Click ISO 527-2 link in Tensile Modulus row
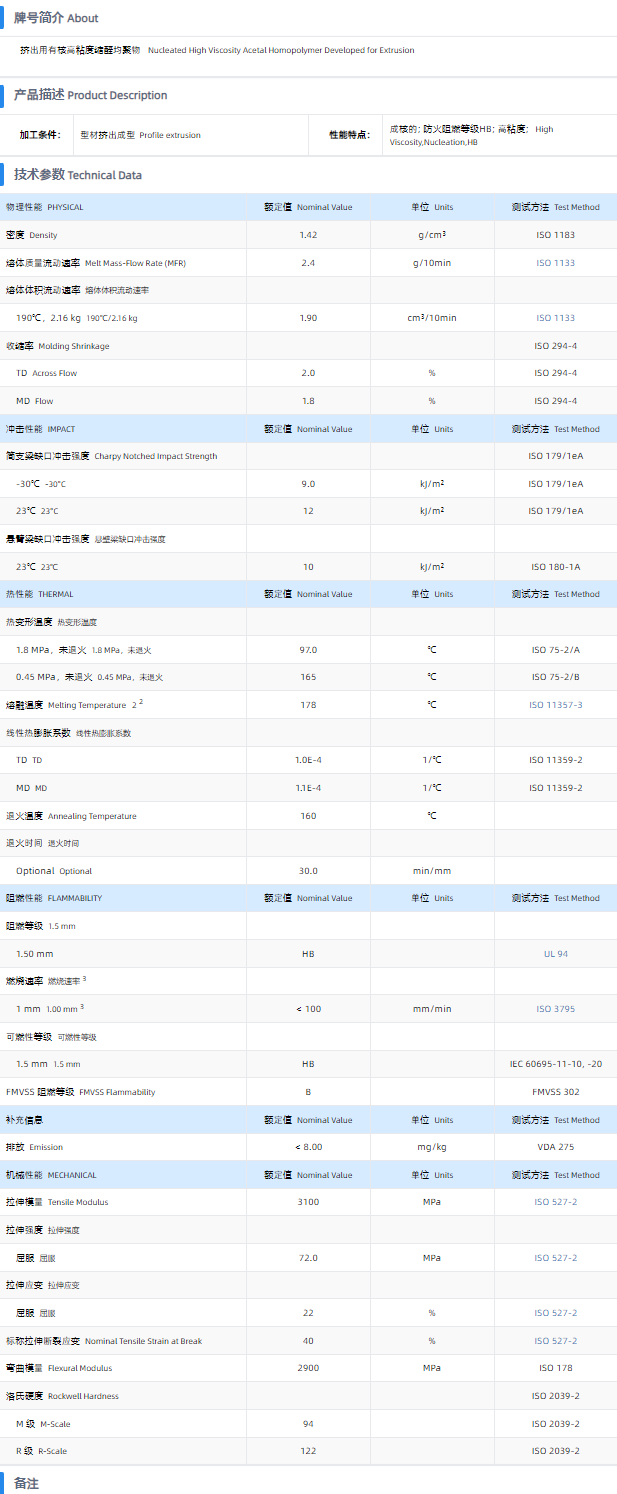The height and width of the screenshot is (1494, 617). 555,1202
